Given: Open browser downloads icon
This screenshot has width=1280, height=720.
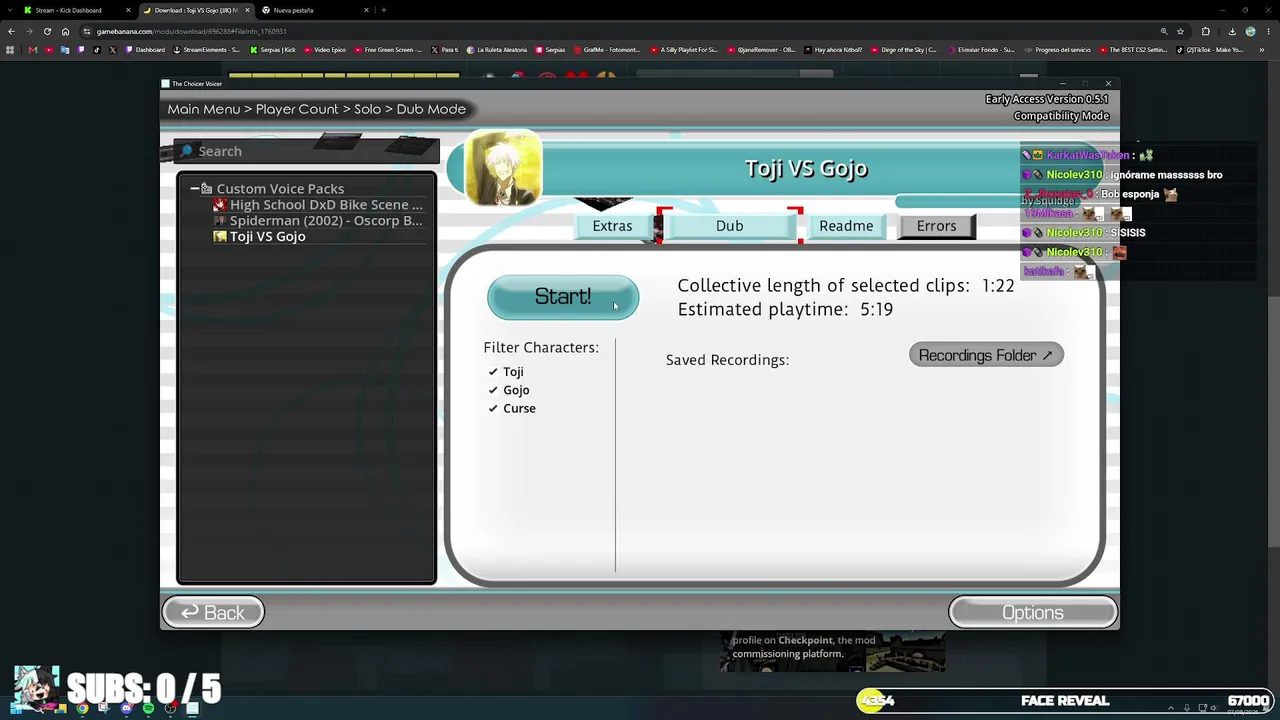Looking at the screenshot, I should click(1230, 31).
